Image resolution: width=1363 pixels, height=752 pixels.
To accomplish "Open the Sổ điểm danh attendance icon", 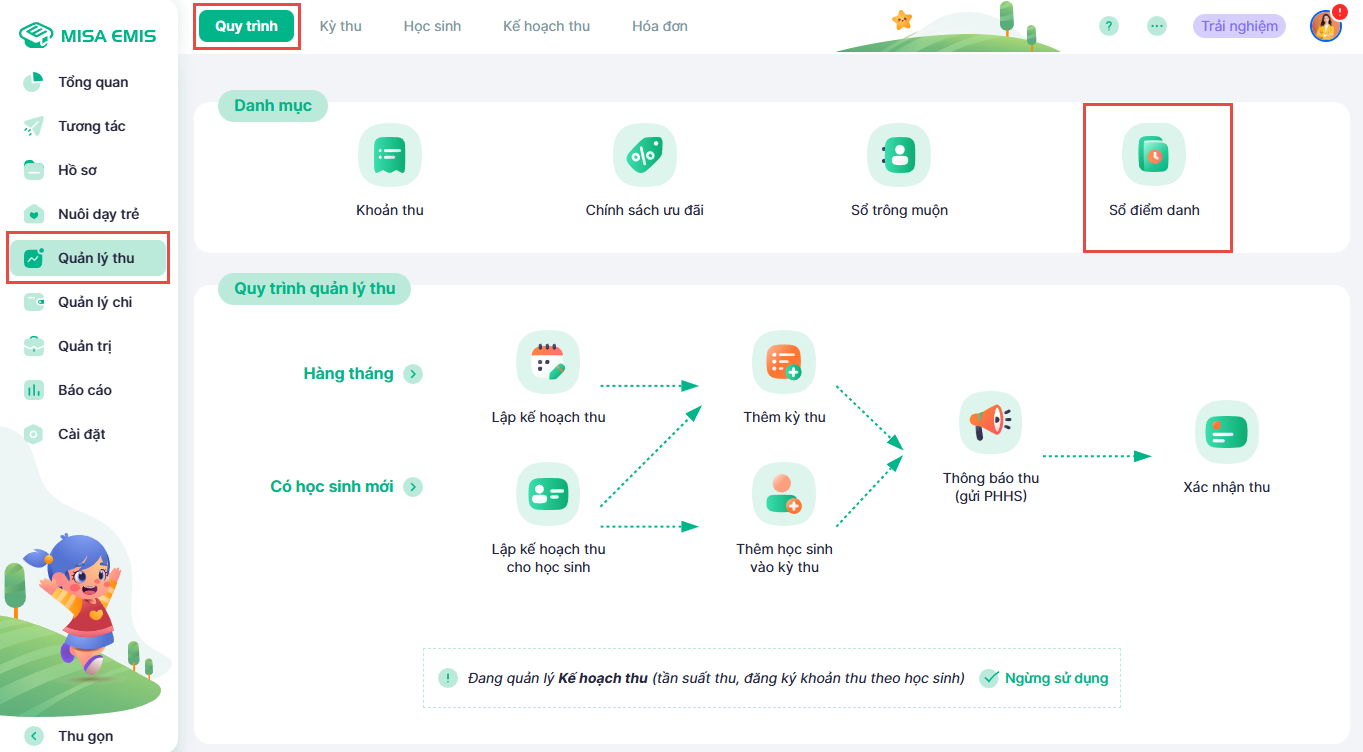I will (x=1154, y=155).
